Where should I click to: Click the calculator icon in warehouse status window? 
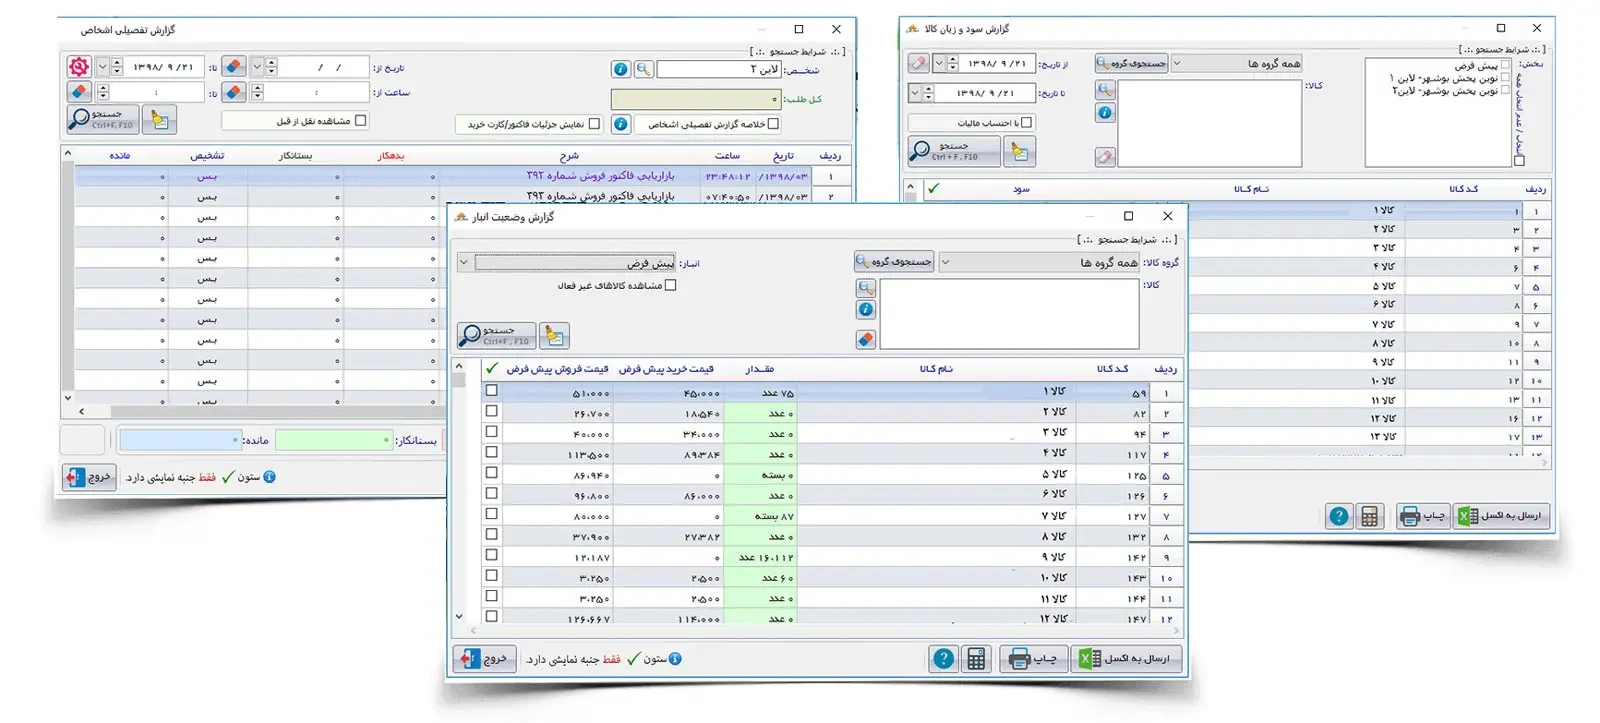976,659
